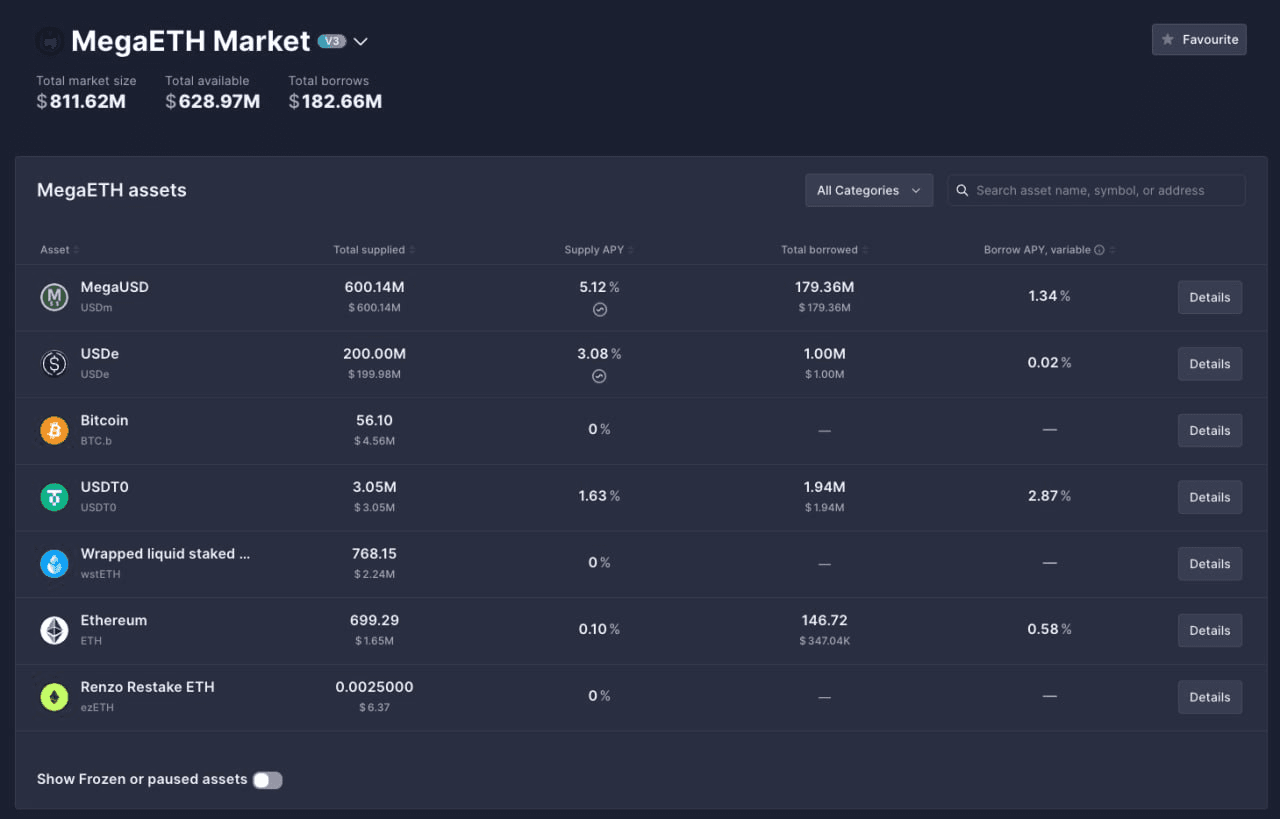Open Details for Ethereum
This screenshot has height=819, width=1280.
[1210, 630]
